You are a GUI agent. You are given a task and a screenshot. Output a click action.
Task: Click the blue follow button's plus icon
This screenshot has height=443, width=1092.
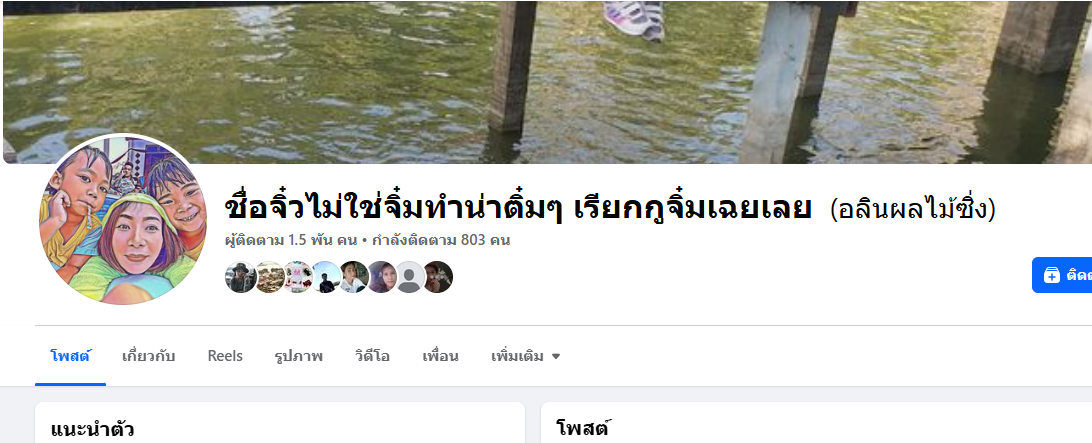1052,275
